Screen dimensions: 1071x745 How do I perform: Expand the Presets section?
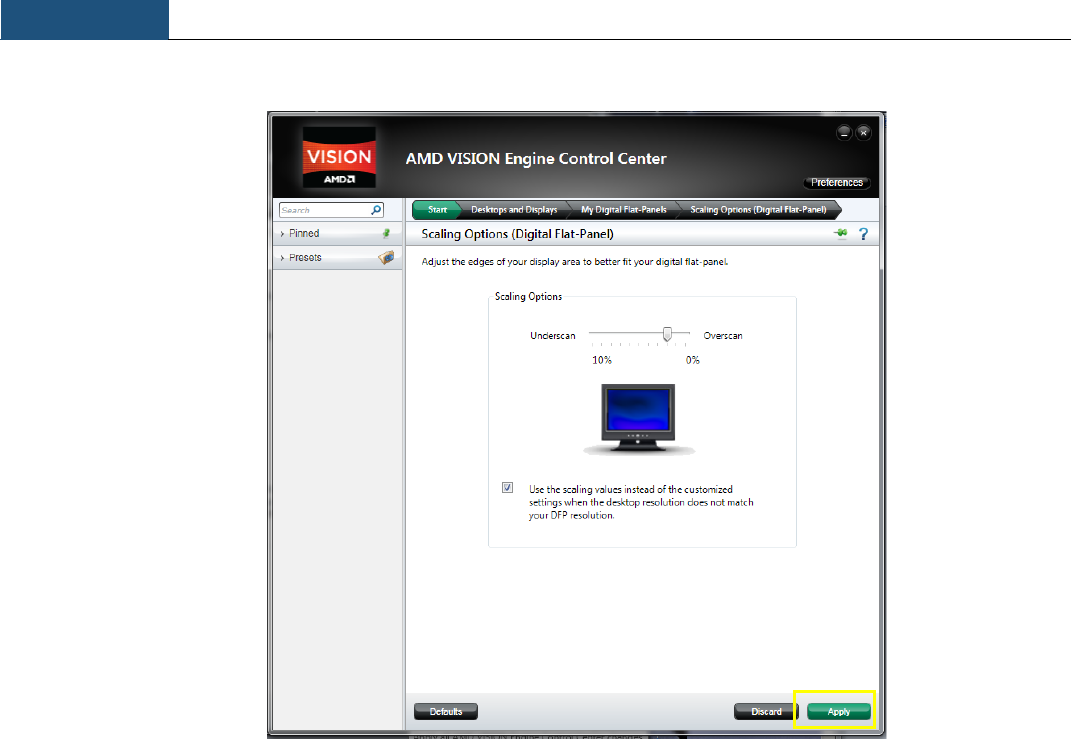(337, 257)
